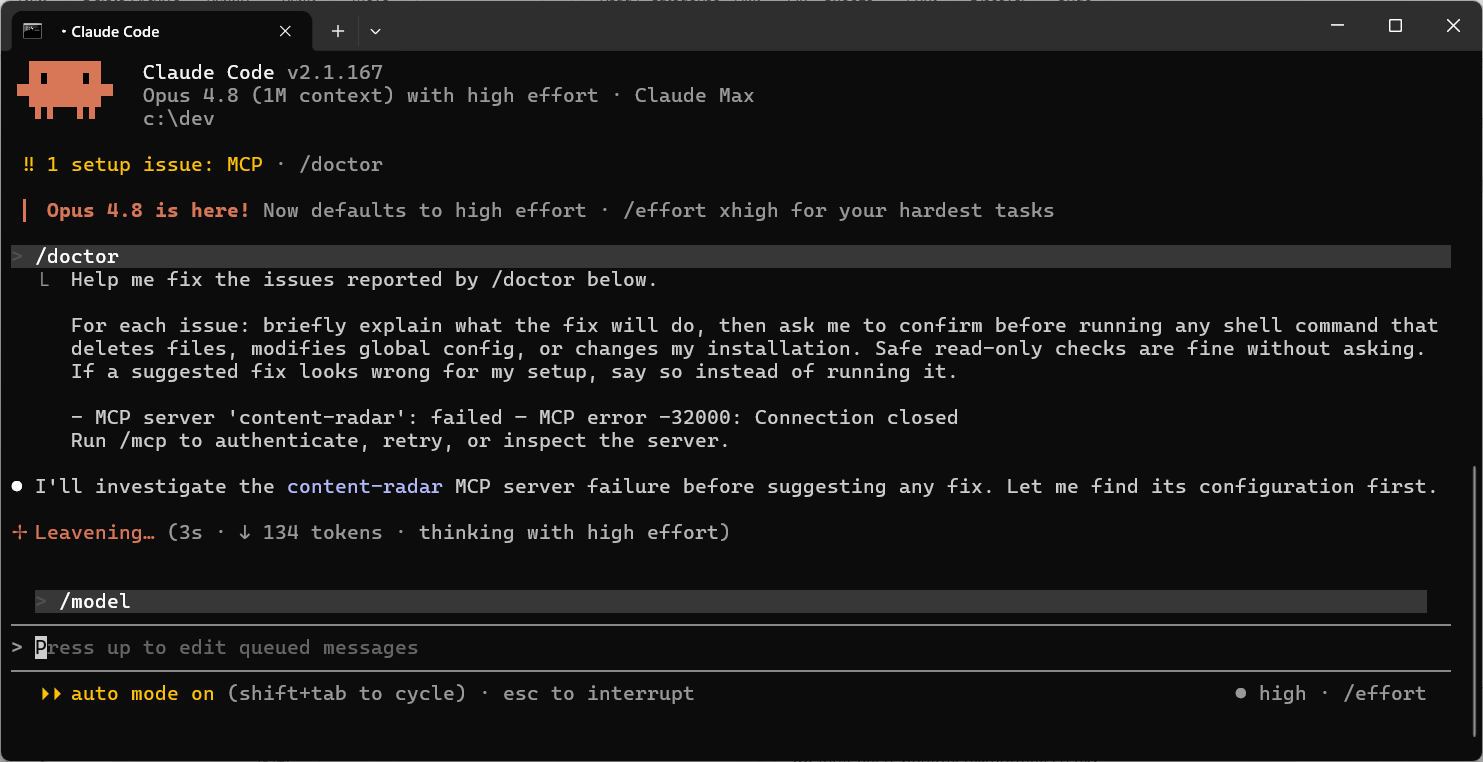Click '/effort xhigh for your hardest tasks'
Image resolution: width=1483 pixels, height=762 pixels.
point(838,211)
